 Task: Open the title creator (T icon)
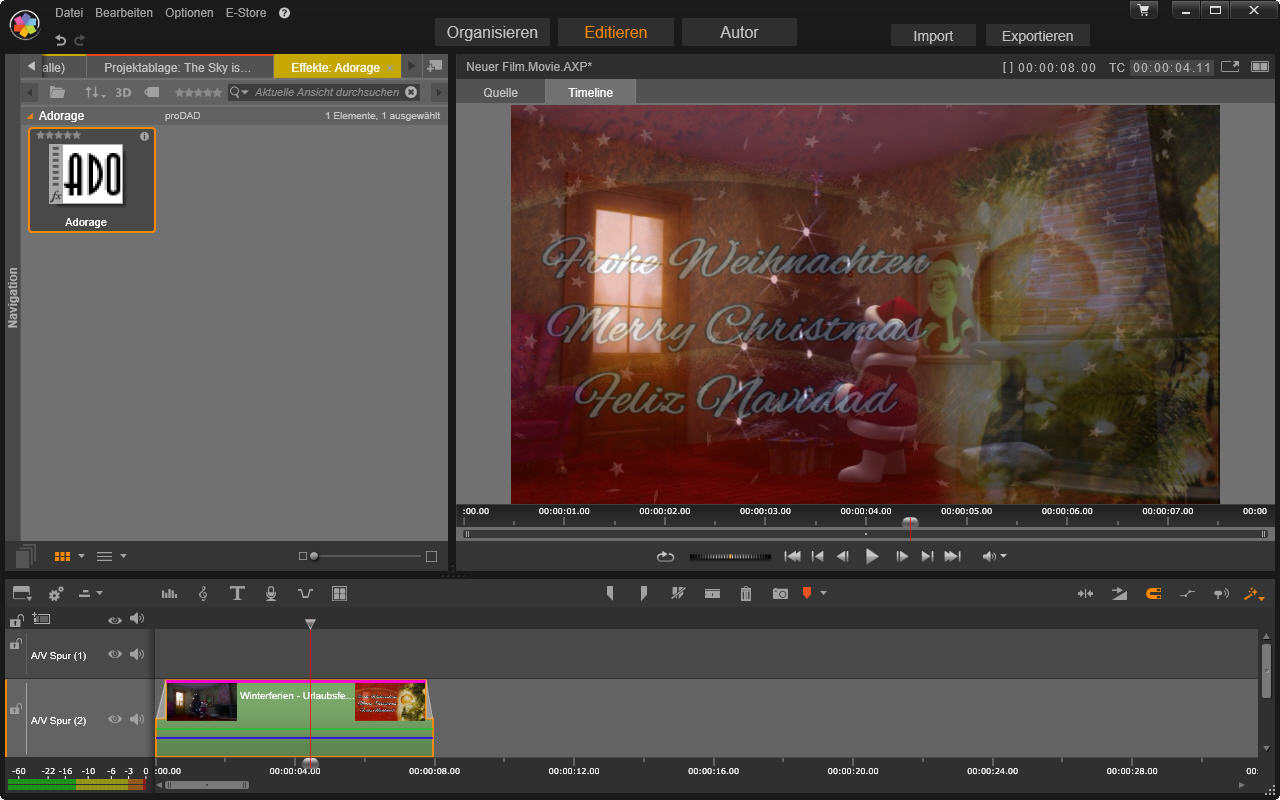coord(237,593)
